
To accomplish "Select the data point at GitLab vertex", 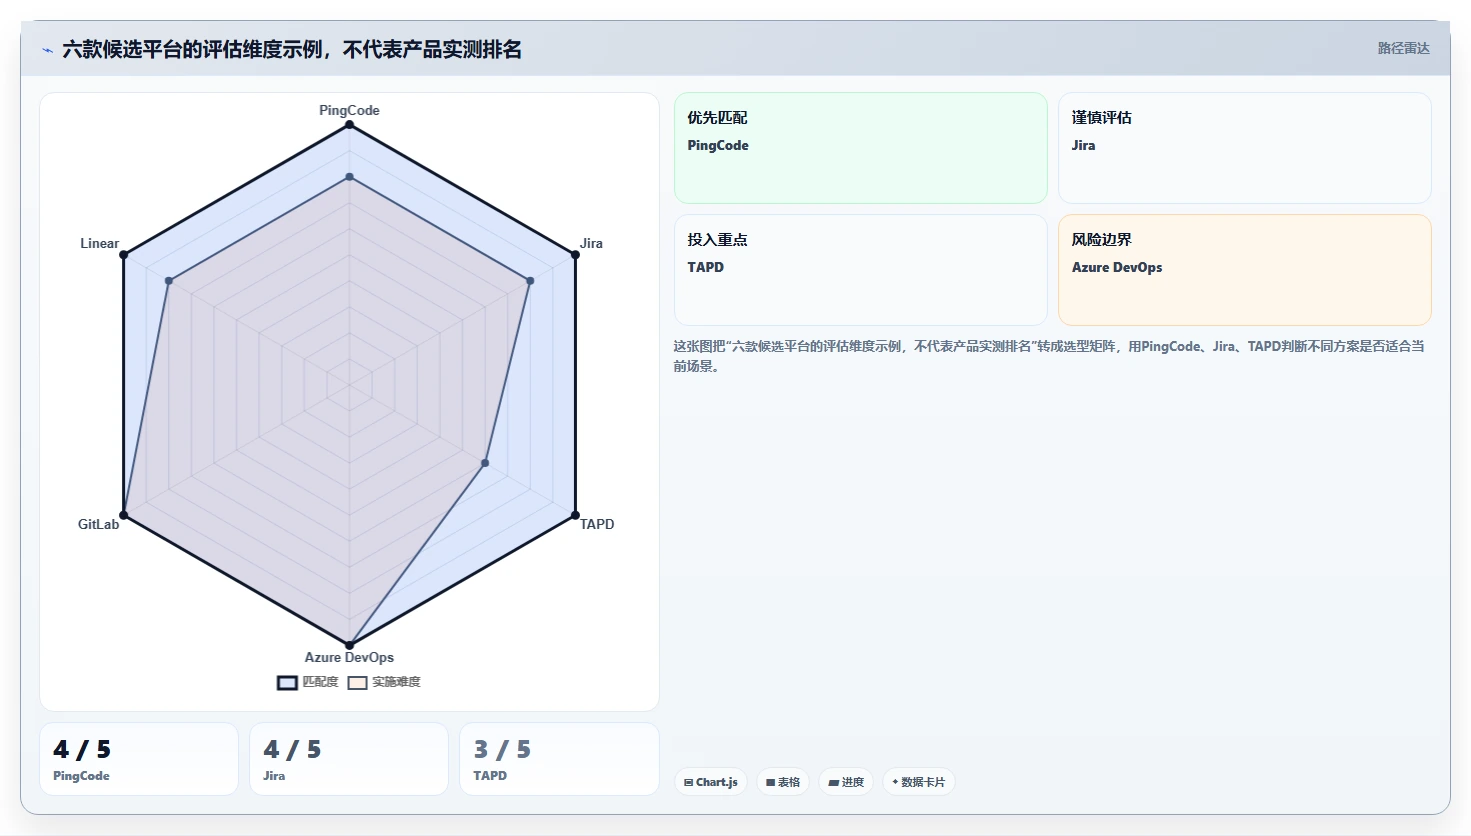I will coord(124,515).
